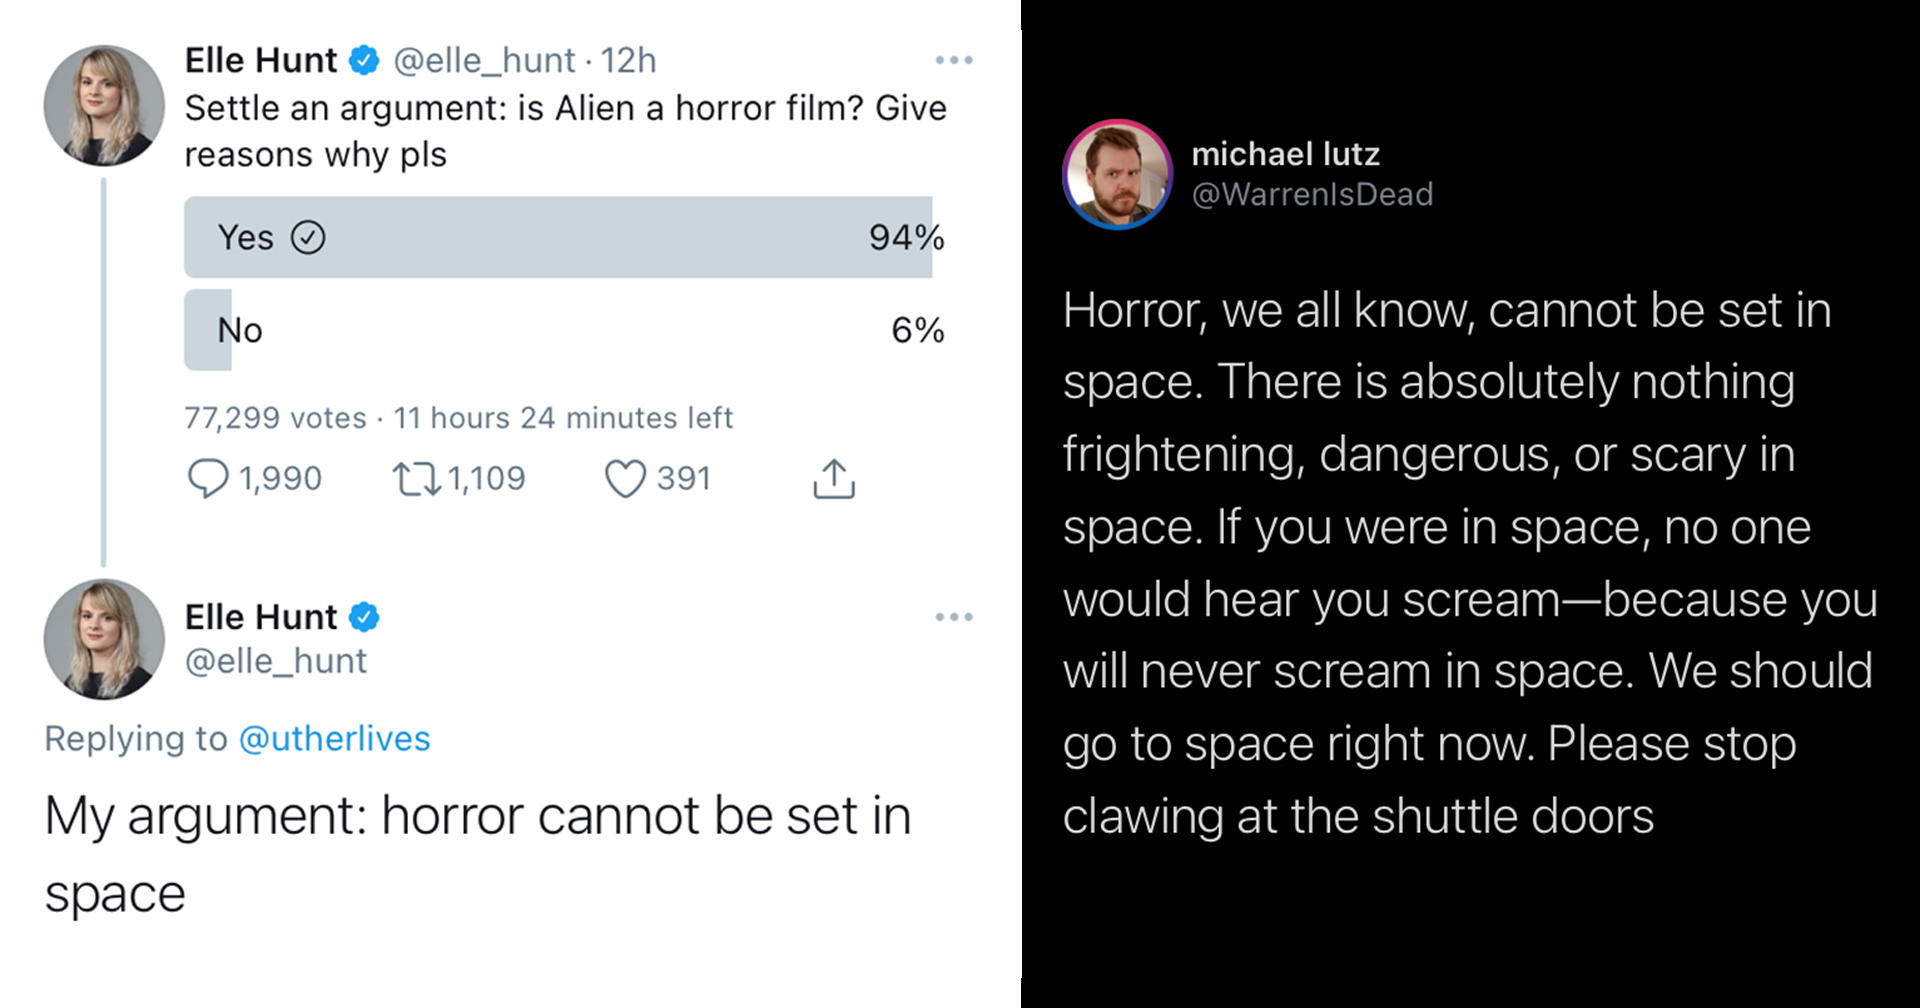Viewport: 1920px width, 1008px height.
Task: Click verified badge beside top Elle Hunt name
Action: 364,61
